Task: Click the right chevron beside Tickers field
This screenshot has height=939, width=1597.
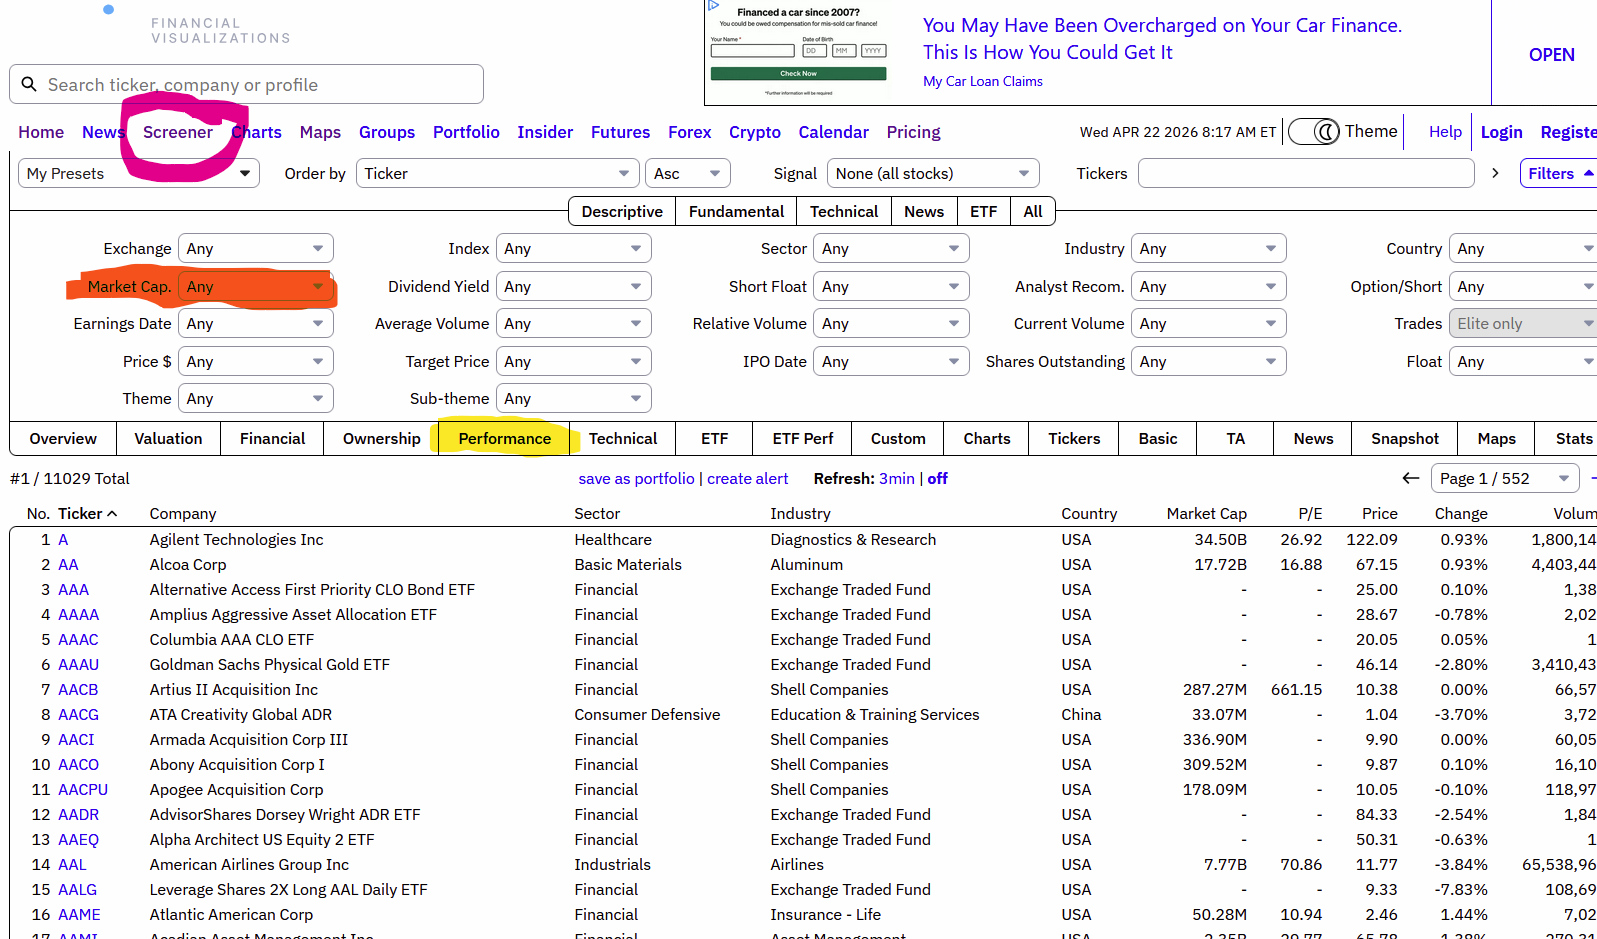Action: [1495, 173]
